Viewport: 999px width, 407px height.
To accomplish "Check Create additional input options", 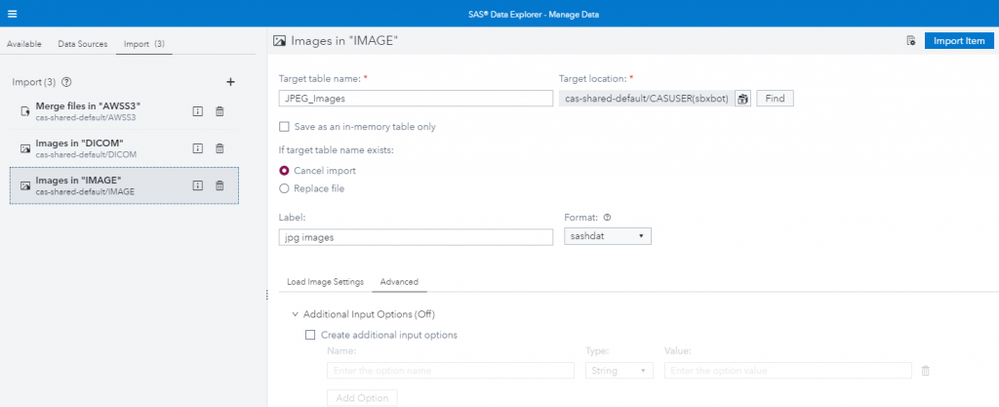I will click(x=310, y=335).
